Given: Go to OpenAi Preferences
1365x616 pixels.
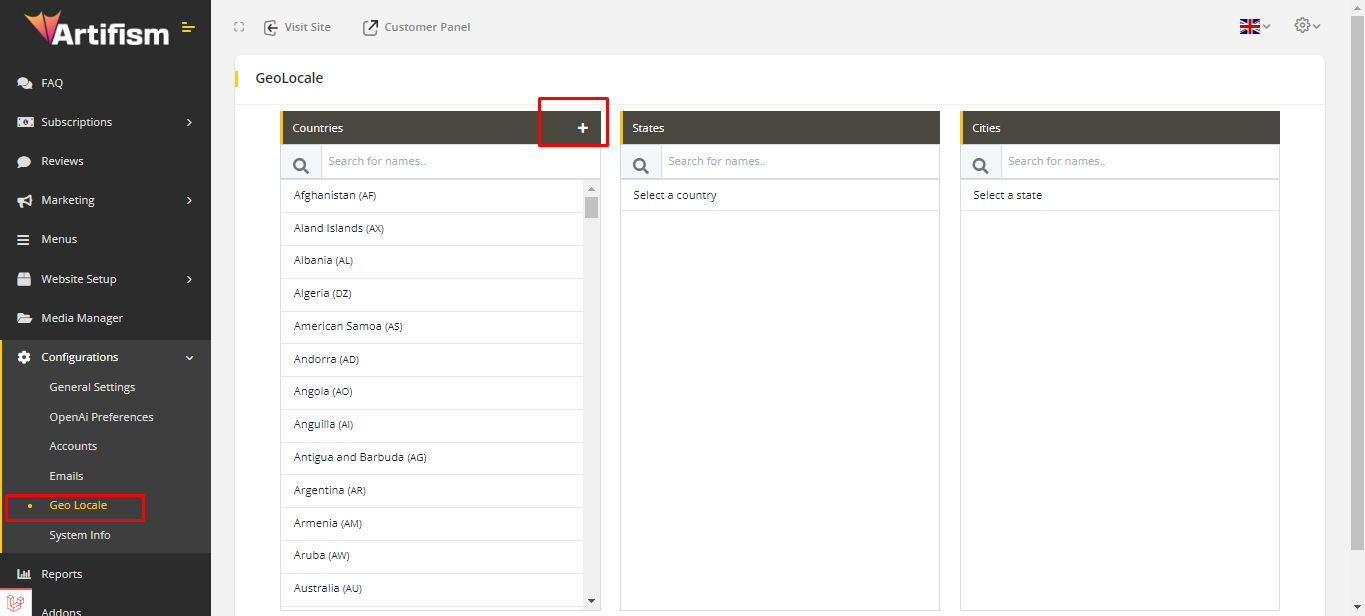Looking at the screenshot, I should 101,417.
